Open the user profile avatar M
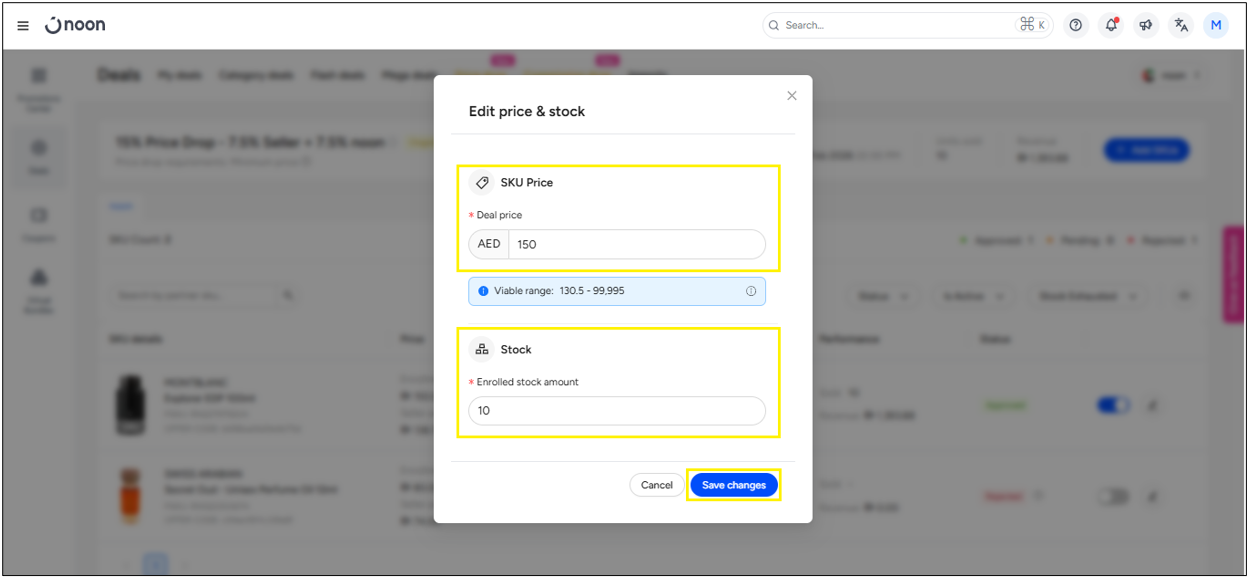 point(1216,26)
